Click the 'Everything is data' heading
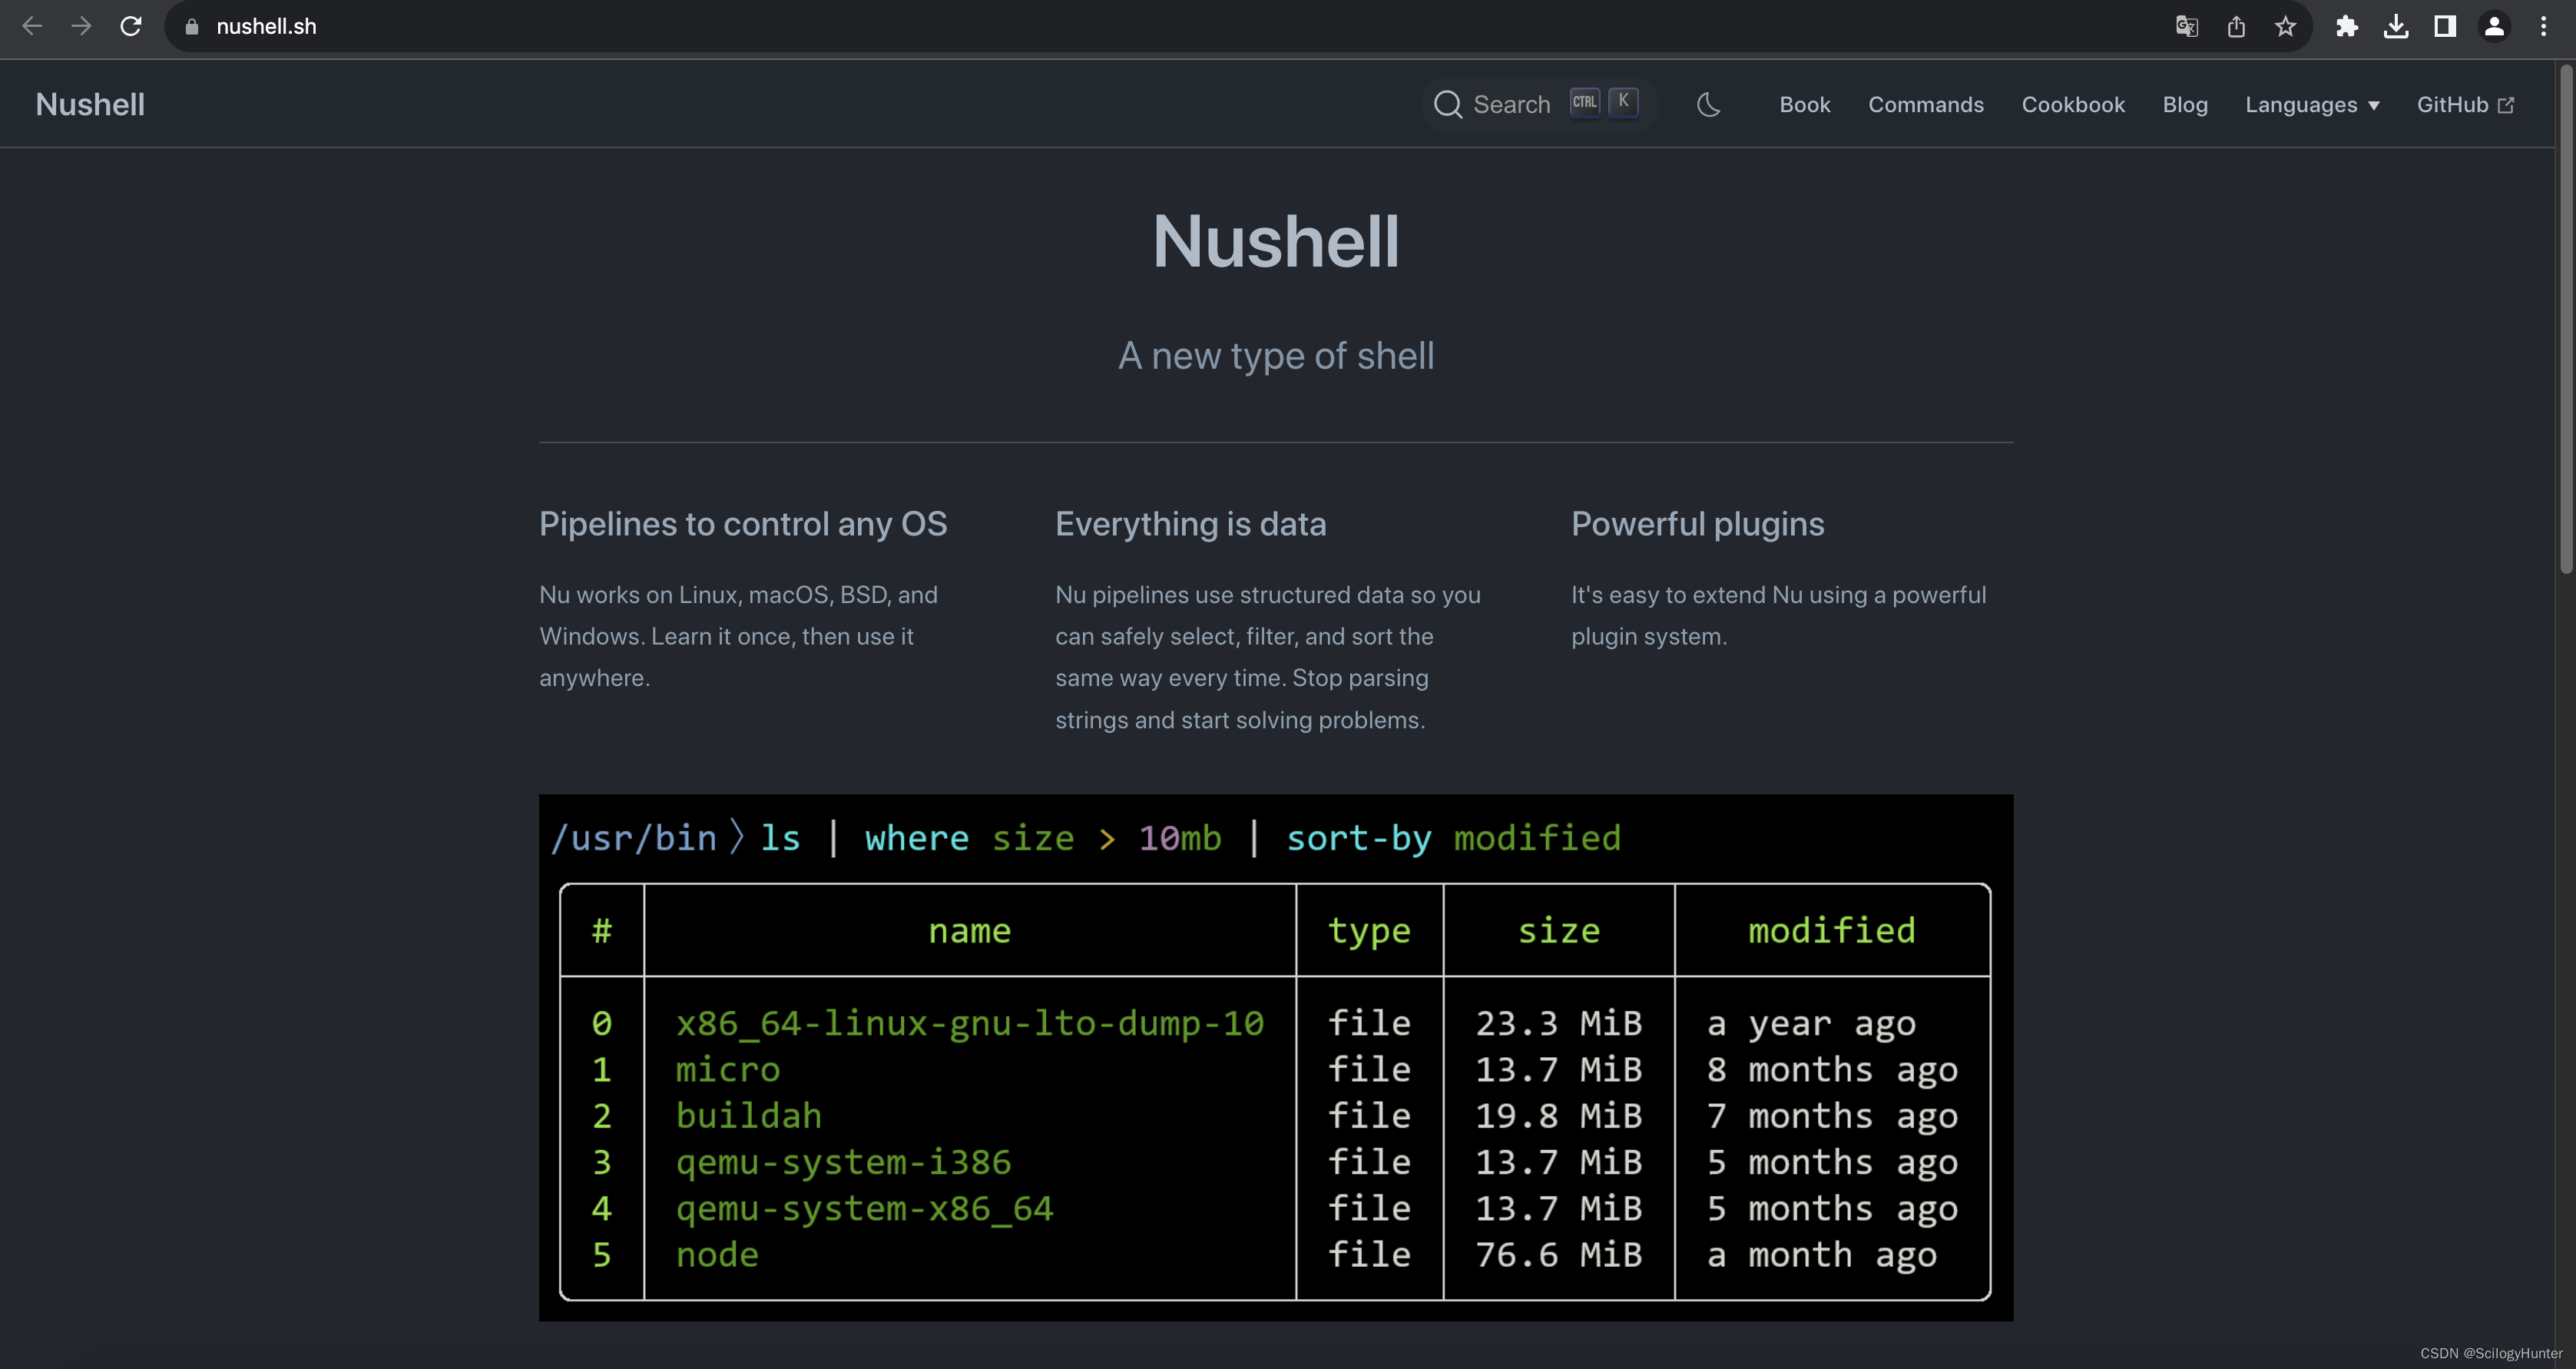 [x=1190, y=524]
